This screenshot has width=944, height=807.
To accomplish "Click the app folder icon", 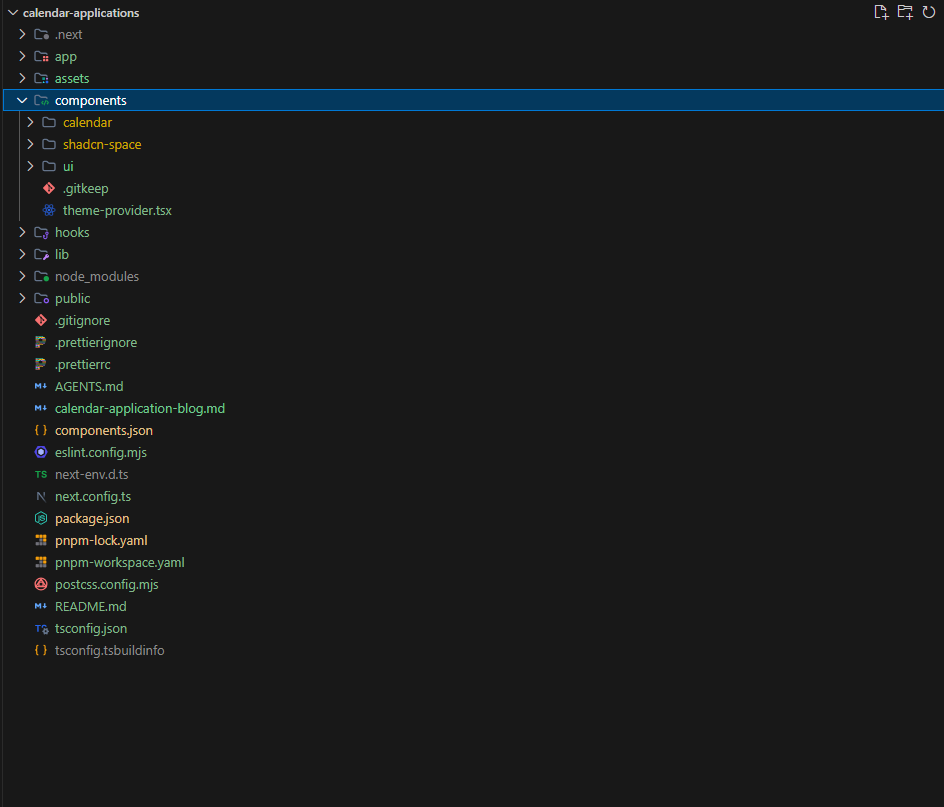I will pos(42,57).
